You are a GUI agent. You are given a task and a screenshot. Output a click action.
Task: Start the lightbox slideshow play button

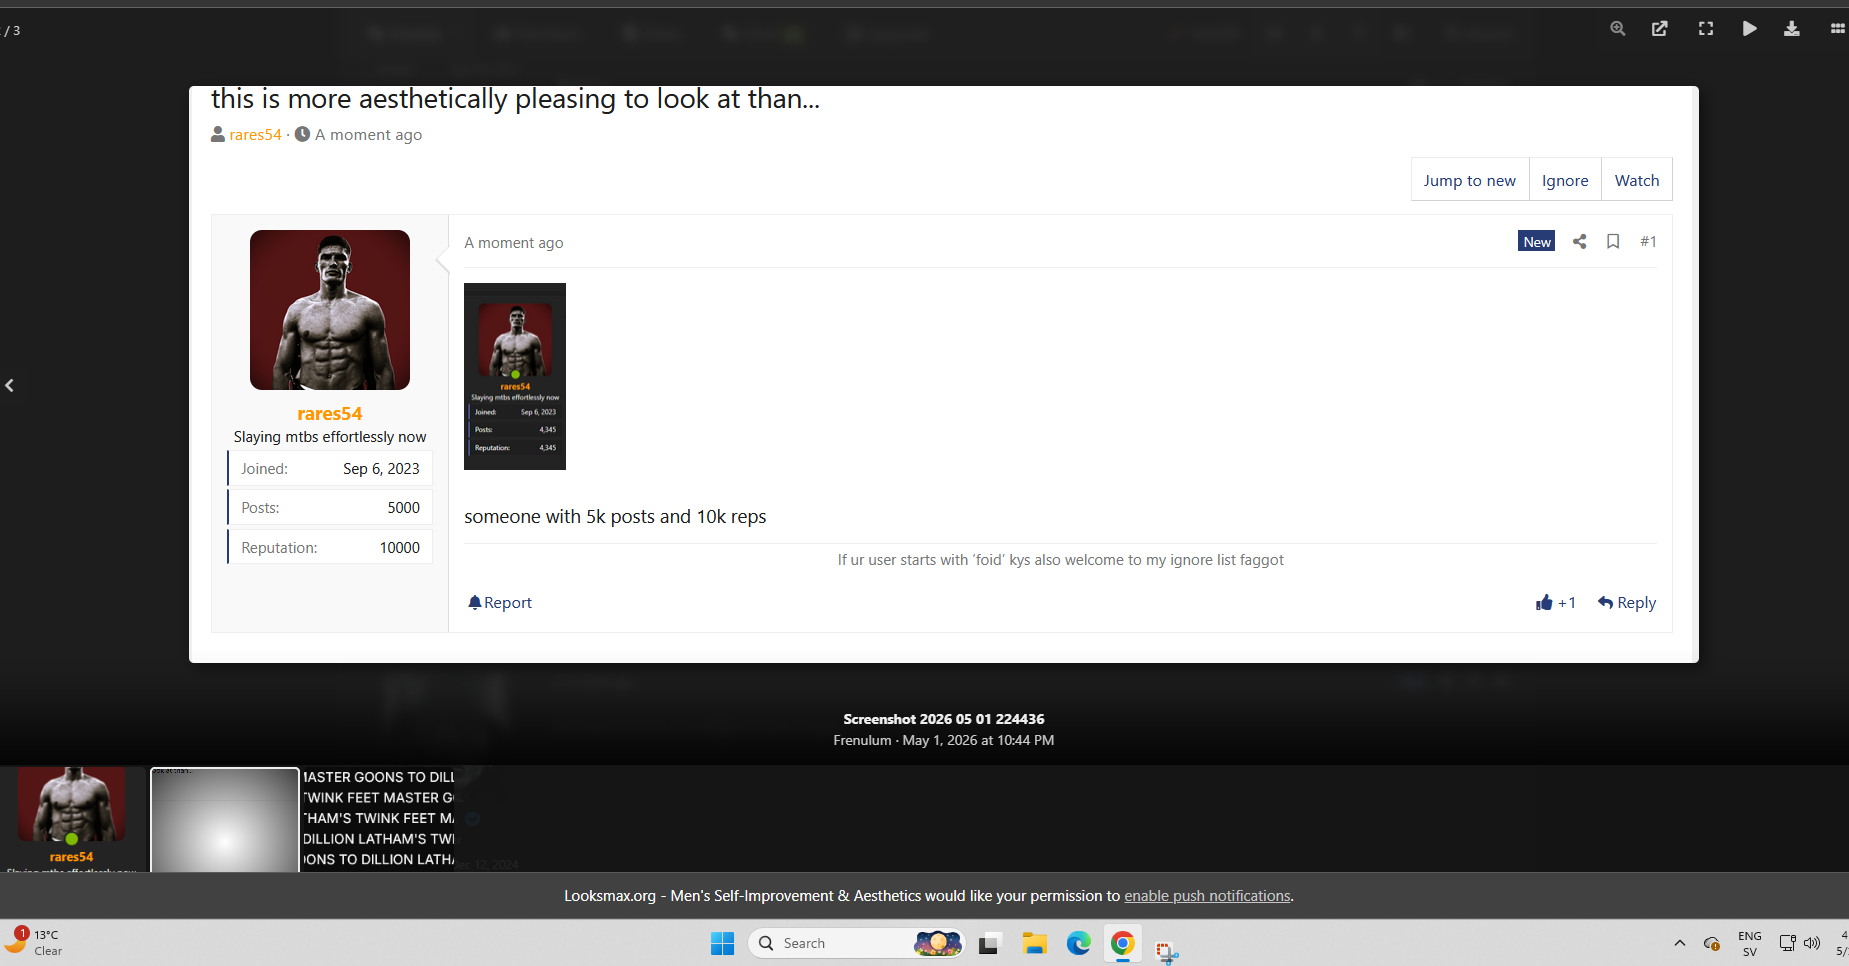coord(1749,29)
